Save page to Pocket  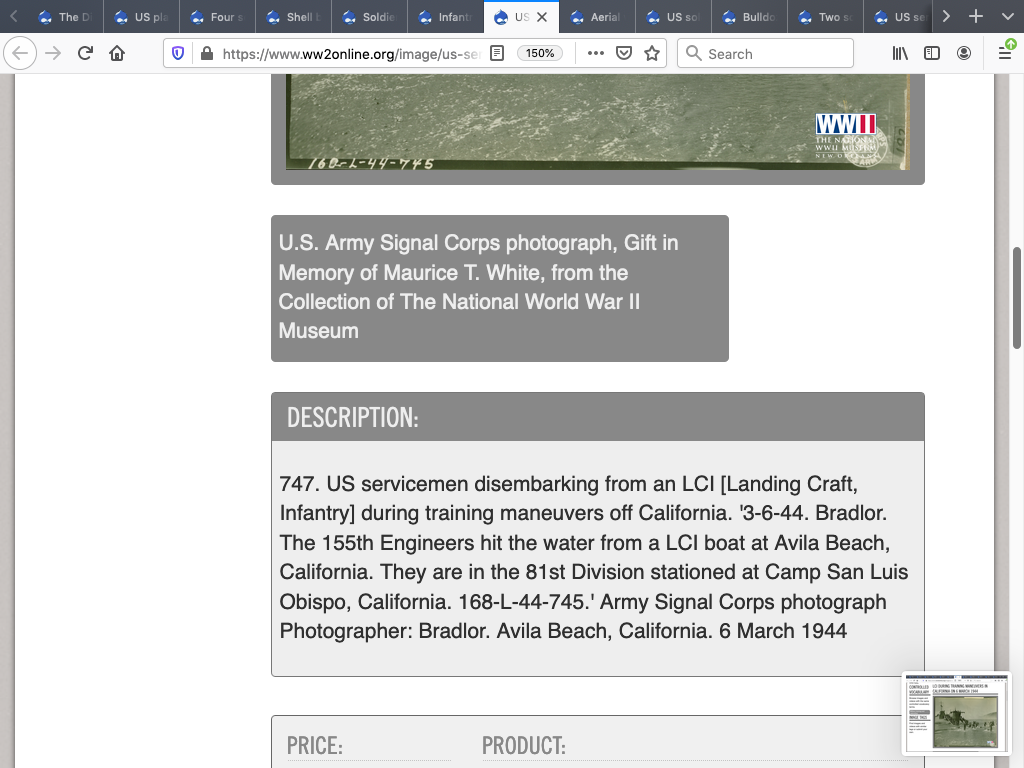point(624,54)
